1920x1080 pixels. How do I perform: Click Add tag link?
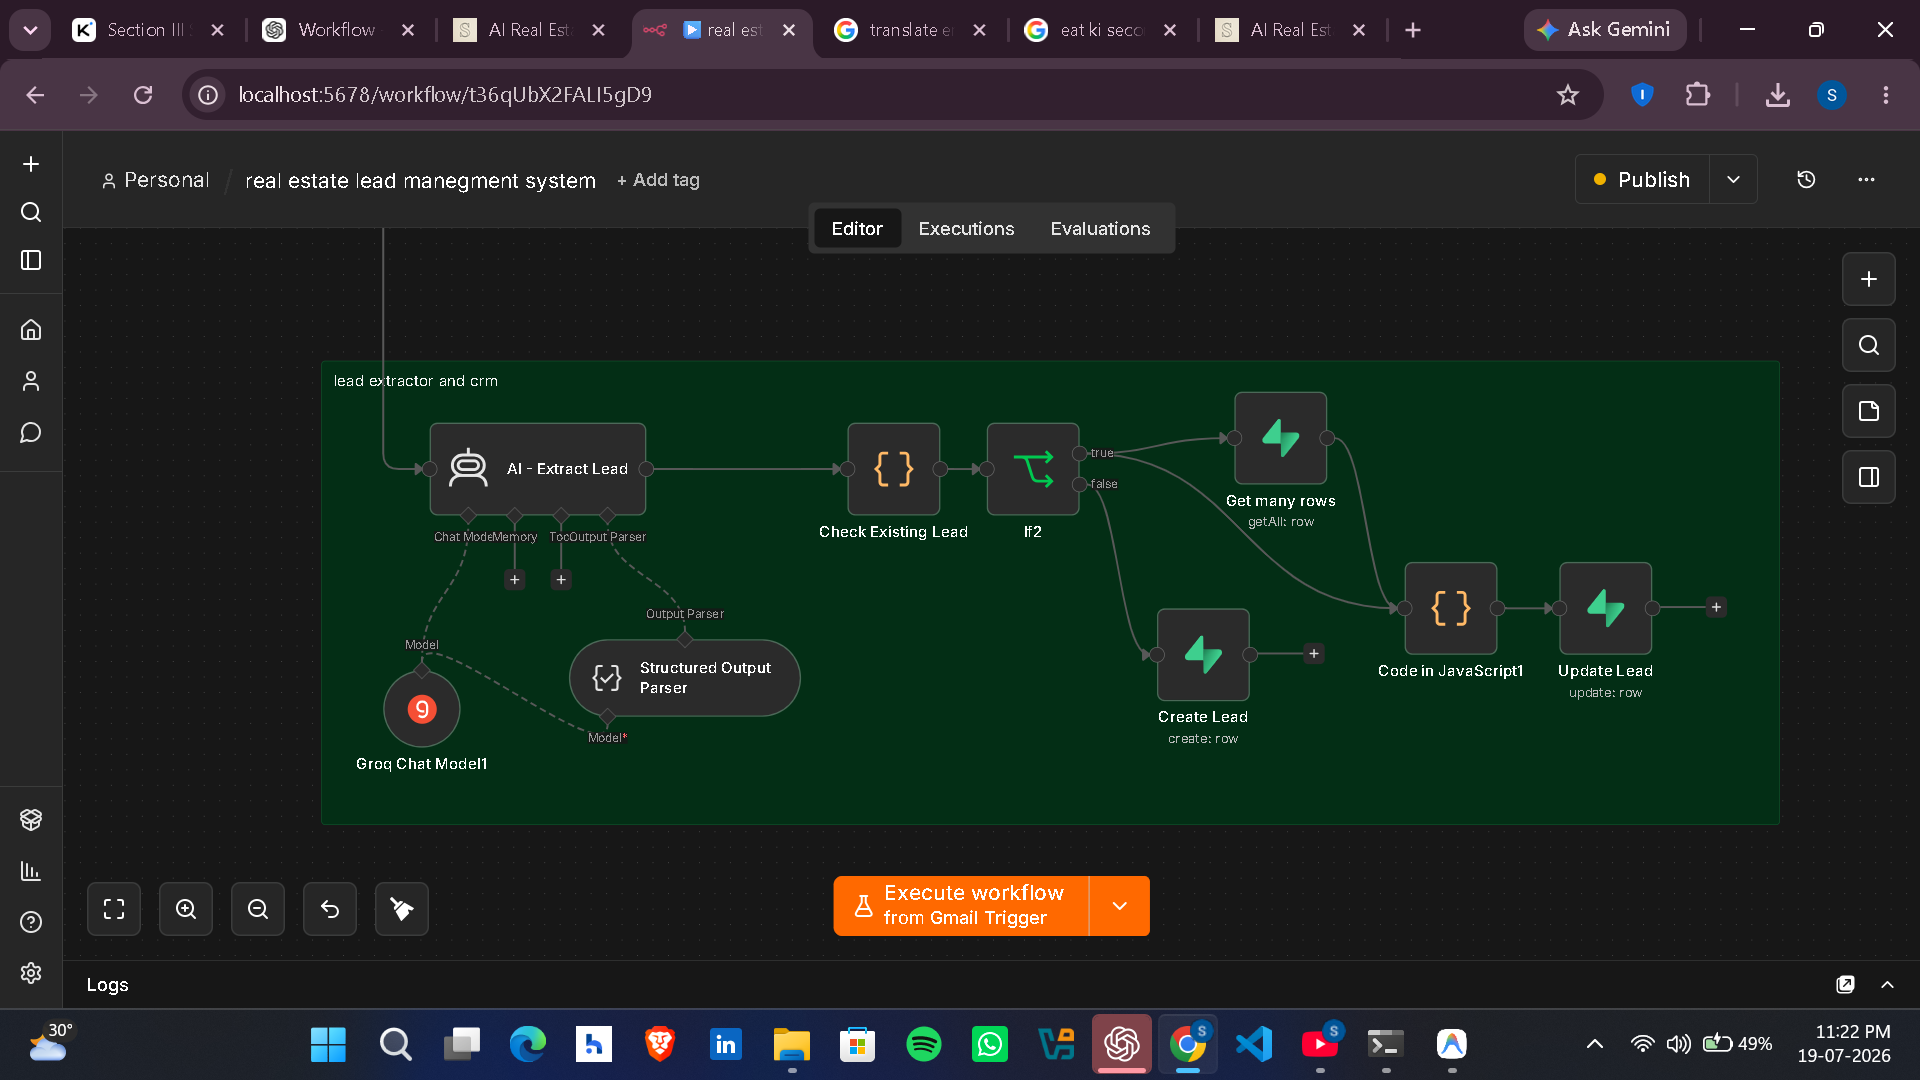pos(658,180)
